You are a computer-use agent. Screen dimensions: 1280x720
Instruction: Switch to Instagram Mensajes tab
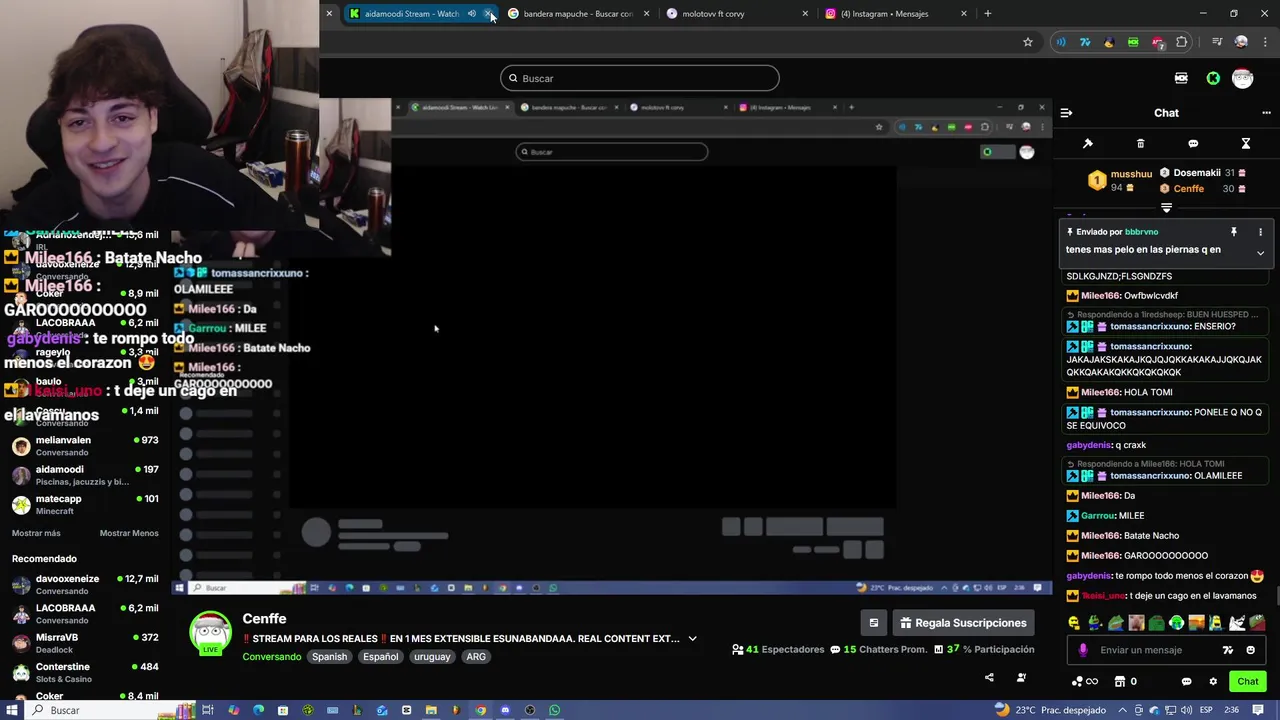click(x=889, y=14)
